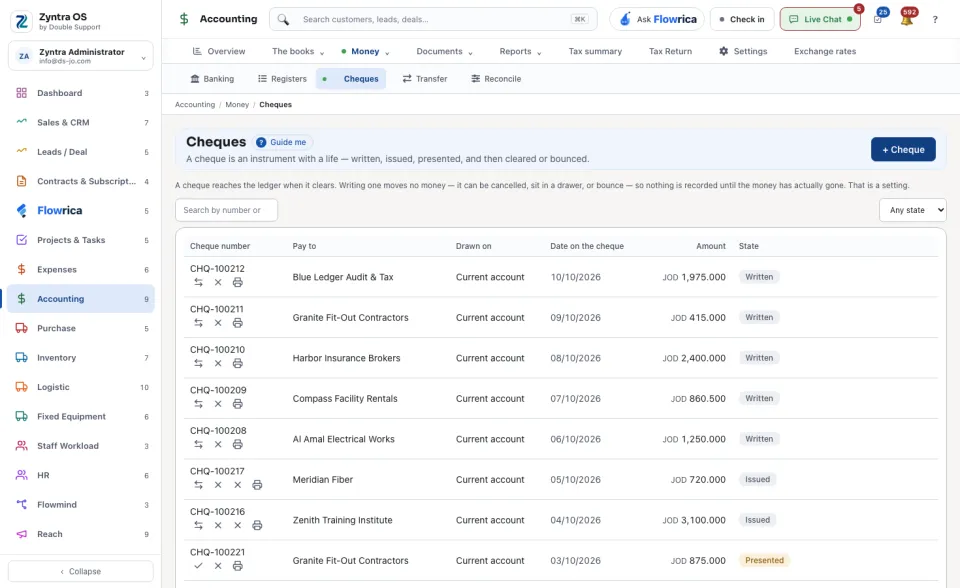The height and width of the screenshot is (588, 960).
Task: Open Sales & CRM in the sidebar
Action: (x=81, y=122)
